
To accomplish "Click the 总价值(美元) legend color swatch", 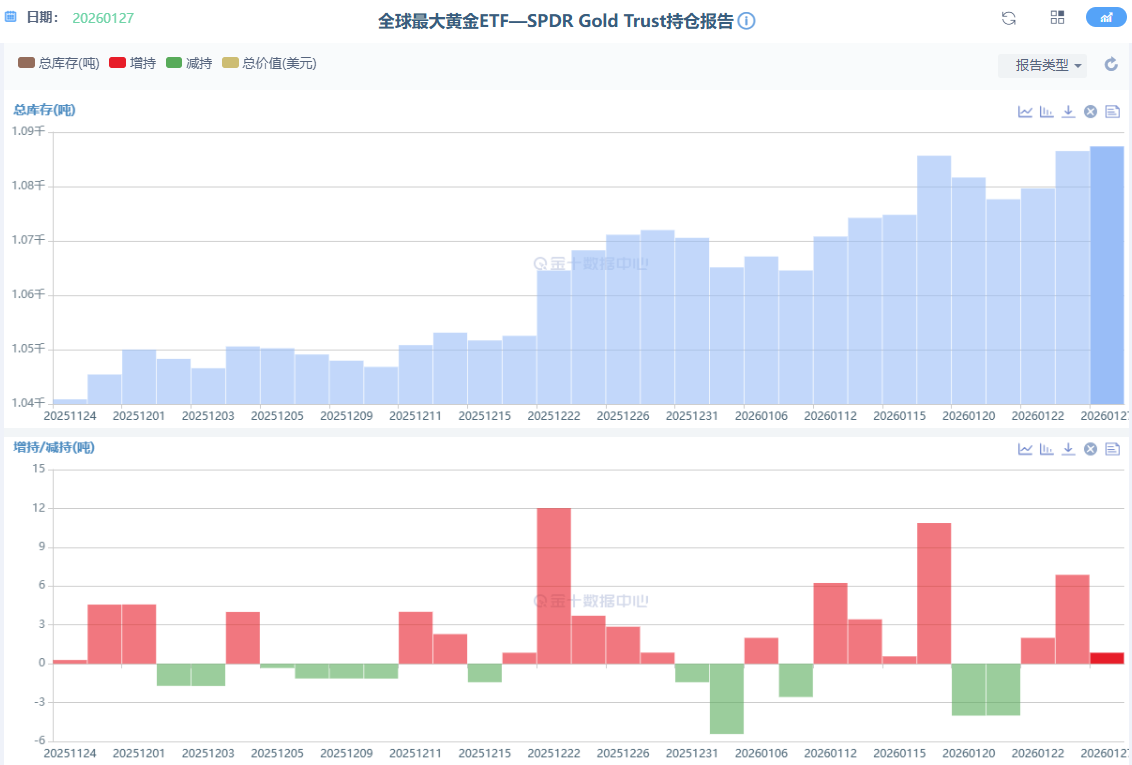I will click(x=230, y=63).
